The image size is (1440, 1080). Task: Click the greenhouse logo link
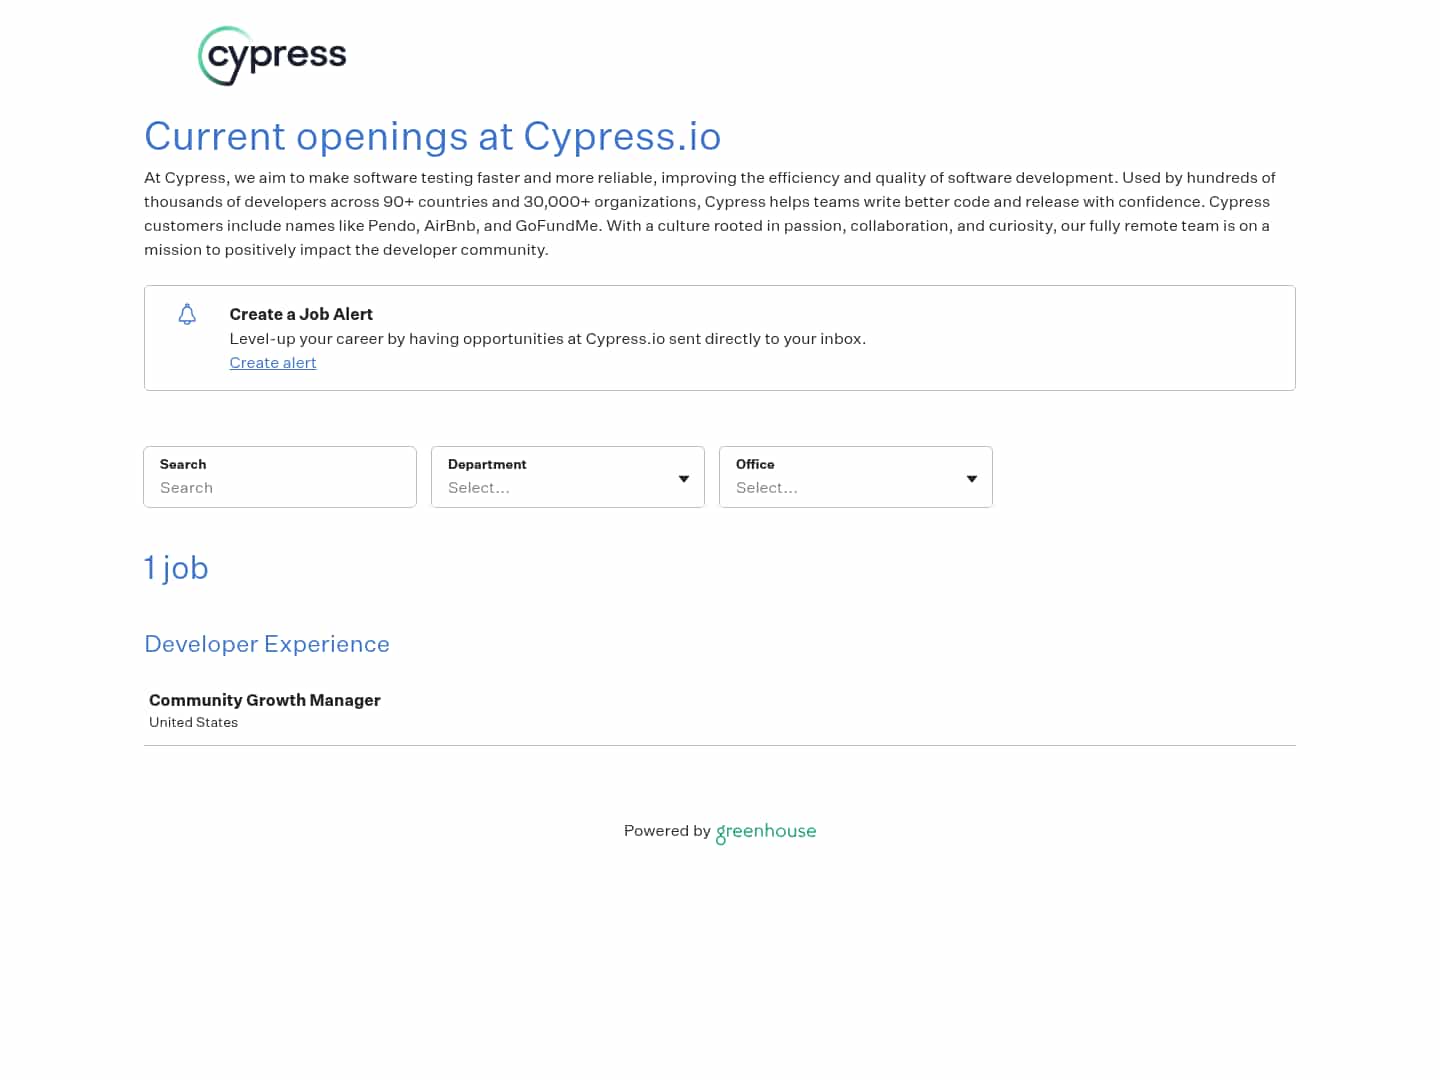766,832
